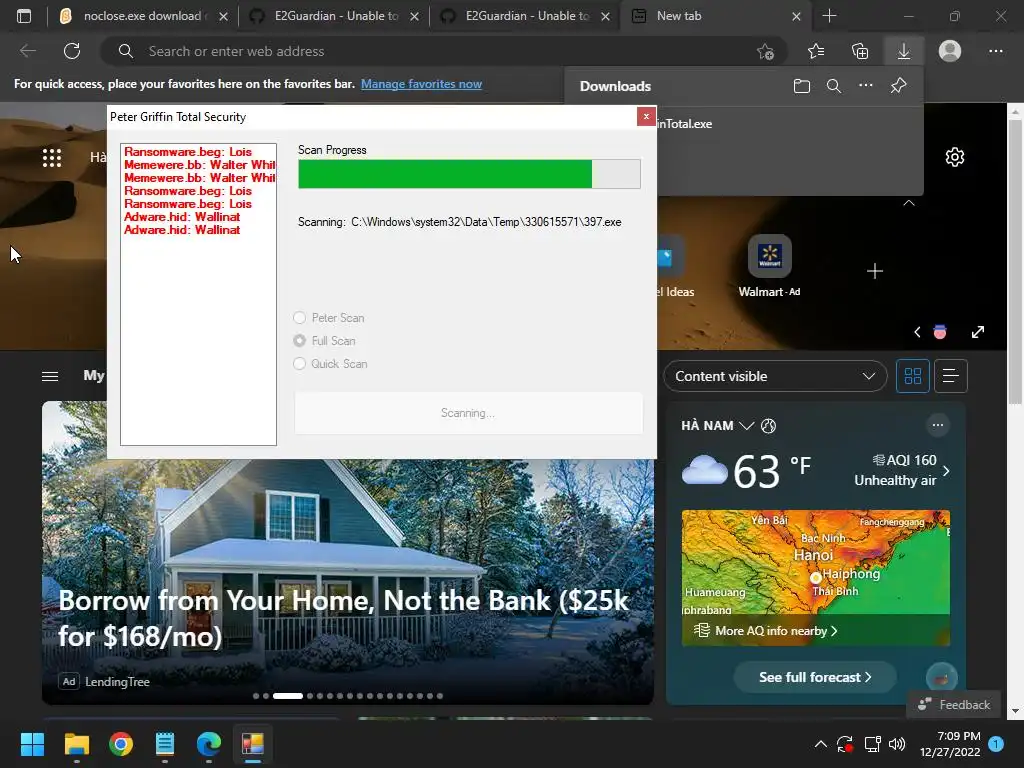
Task: Search downloads using magnifier icon
Action: (x=834, y=86)
